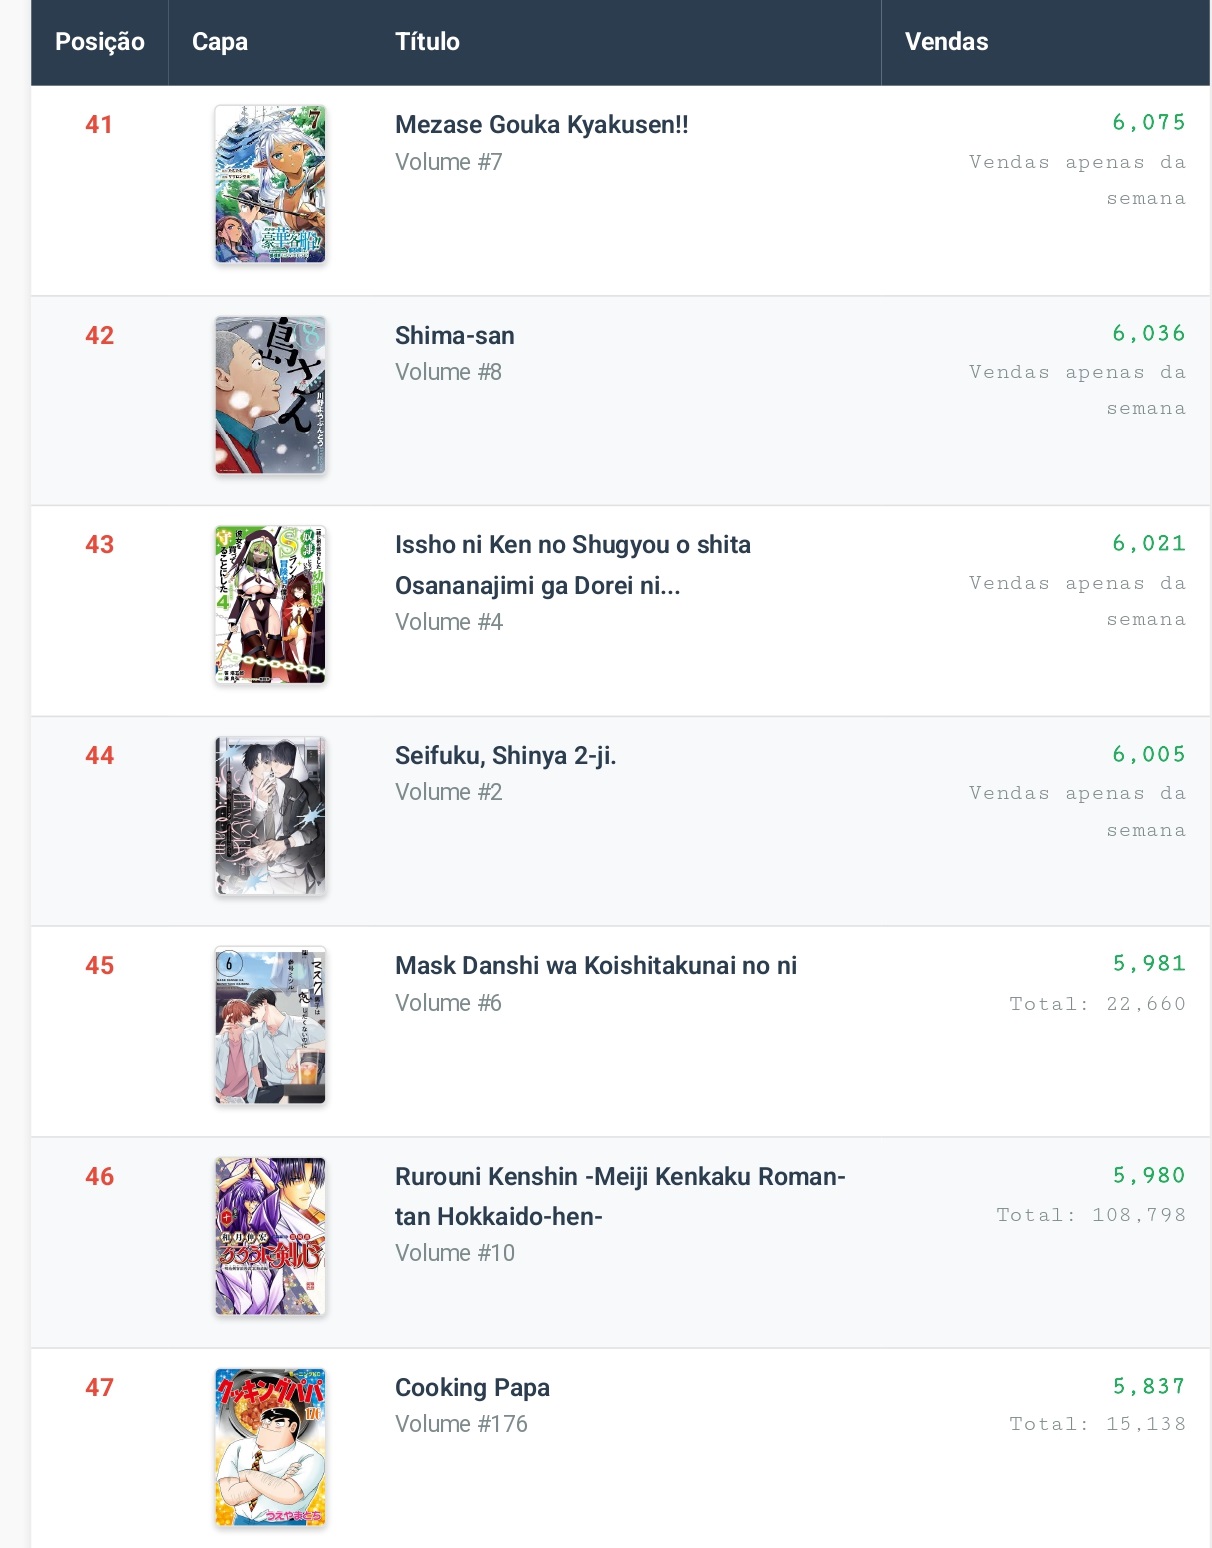Click the Cooking Papa volume 176 cover
Image resolution: width=1212 pixels, height=1548 pixels.
tap(270, 1447)
